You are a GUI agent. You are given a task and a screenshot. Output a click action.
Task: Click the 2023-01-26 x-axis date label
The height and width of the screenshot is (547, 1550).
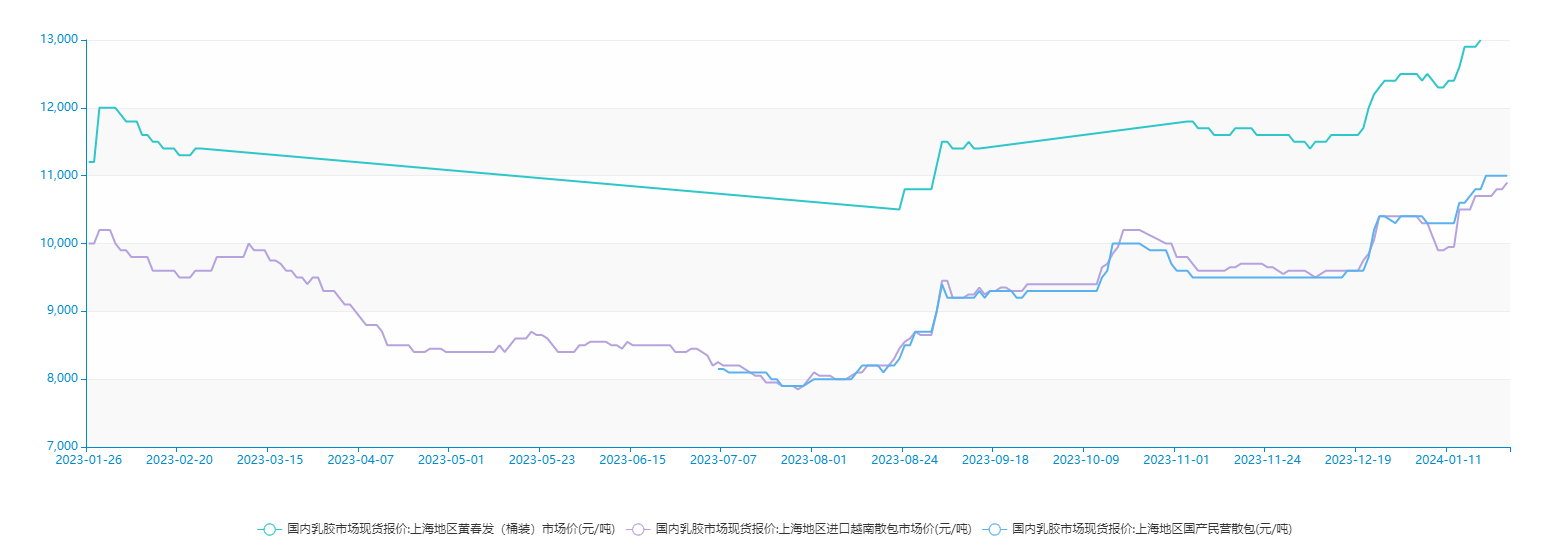88,460
